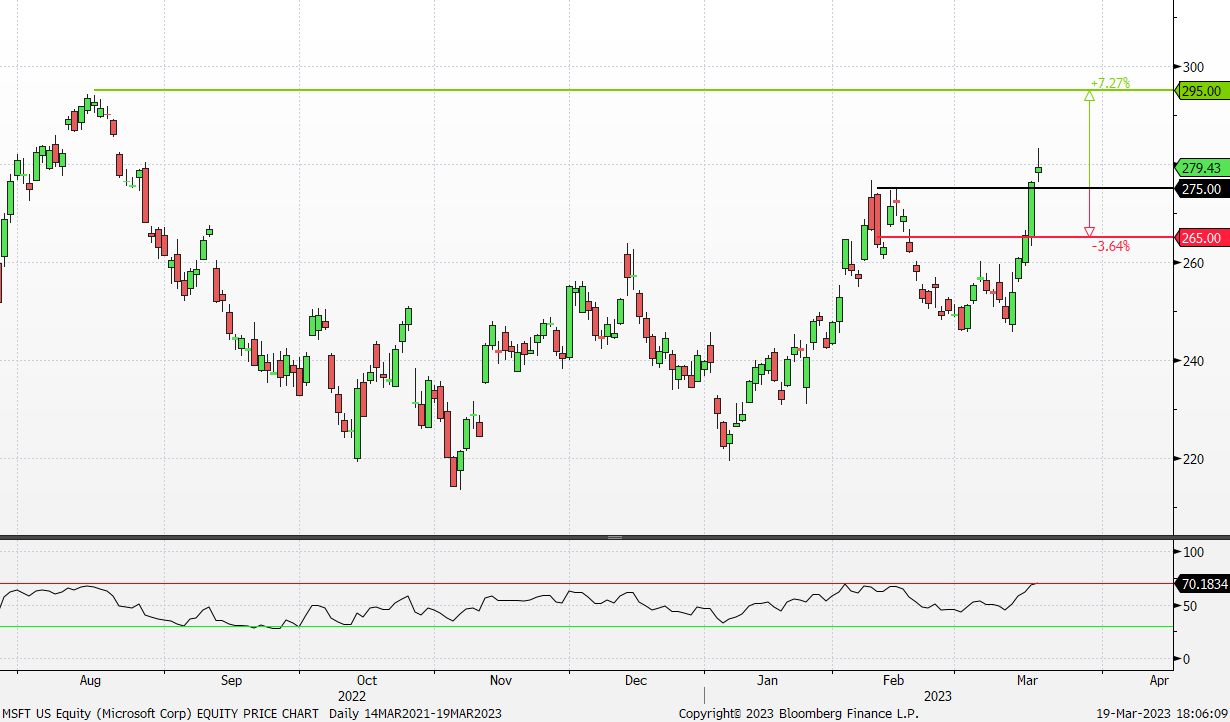The image size is (1230, 722).
Task: Select the red 265.00 horizontal support line
Action: coord(1024,237)
